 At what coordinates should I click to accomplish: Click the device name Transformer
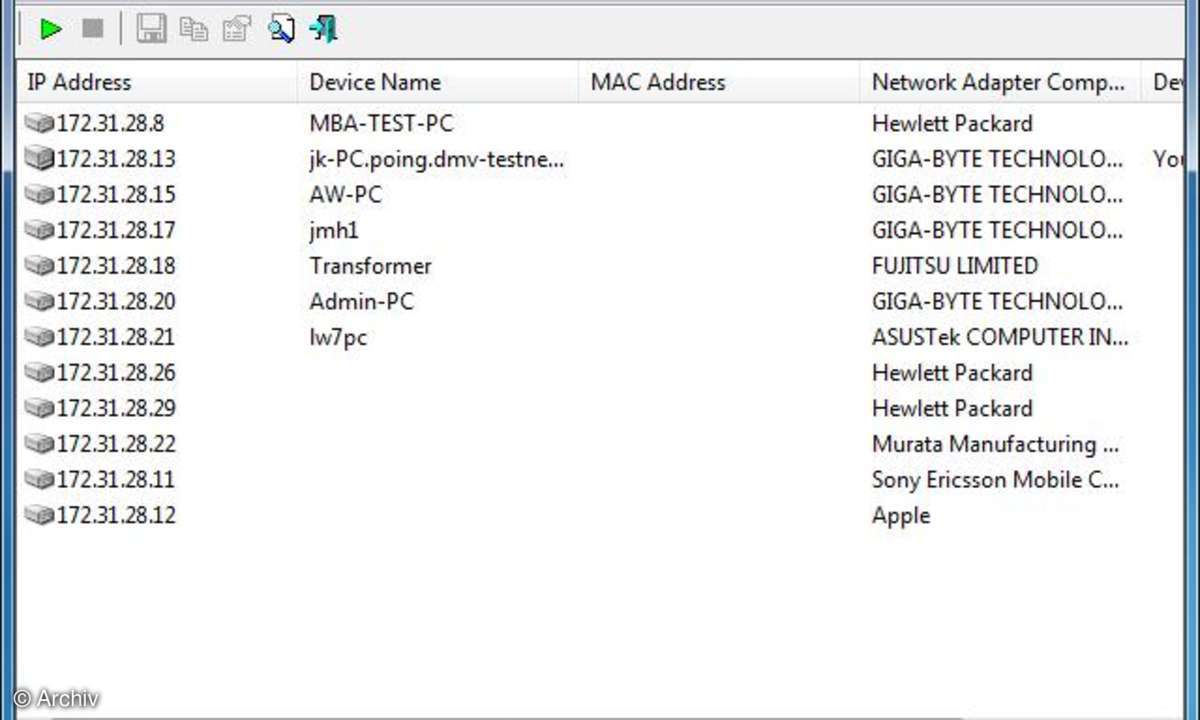[x=371, y=265]
